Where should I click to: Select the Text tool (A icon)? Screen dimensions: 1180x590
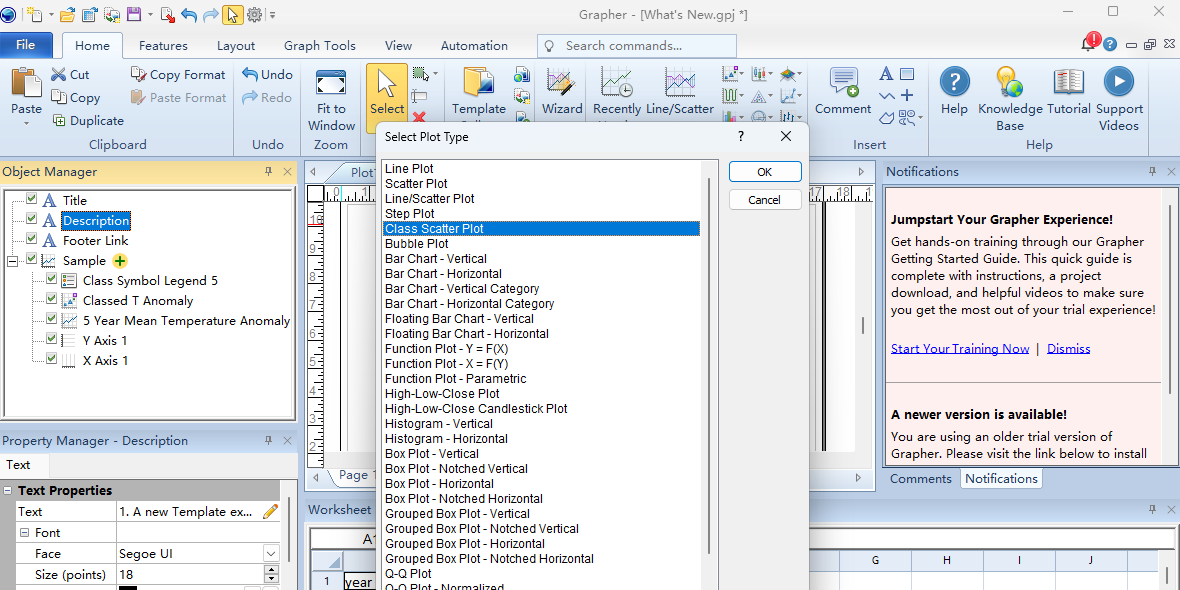pyautogui.click(x=887, y=74)
